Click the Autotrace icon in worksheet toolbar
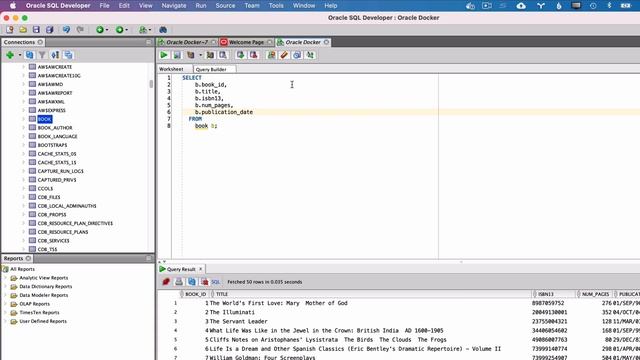The width and height of the screenshot is (640, 360). pyautogui.click(x=210, y=55)
